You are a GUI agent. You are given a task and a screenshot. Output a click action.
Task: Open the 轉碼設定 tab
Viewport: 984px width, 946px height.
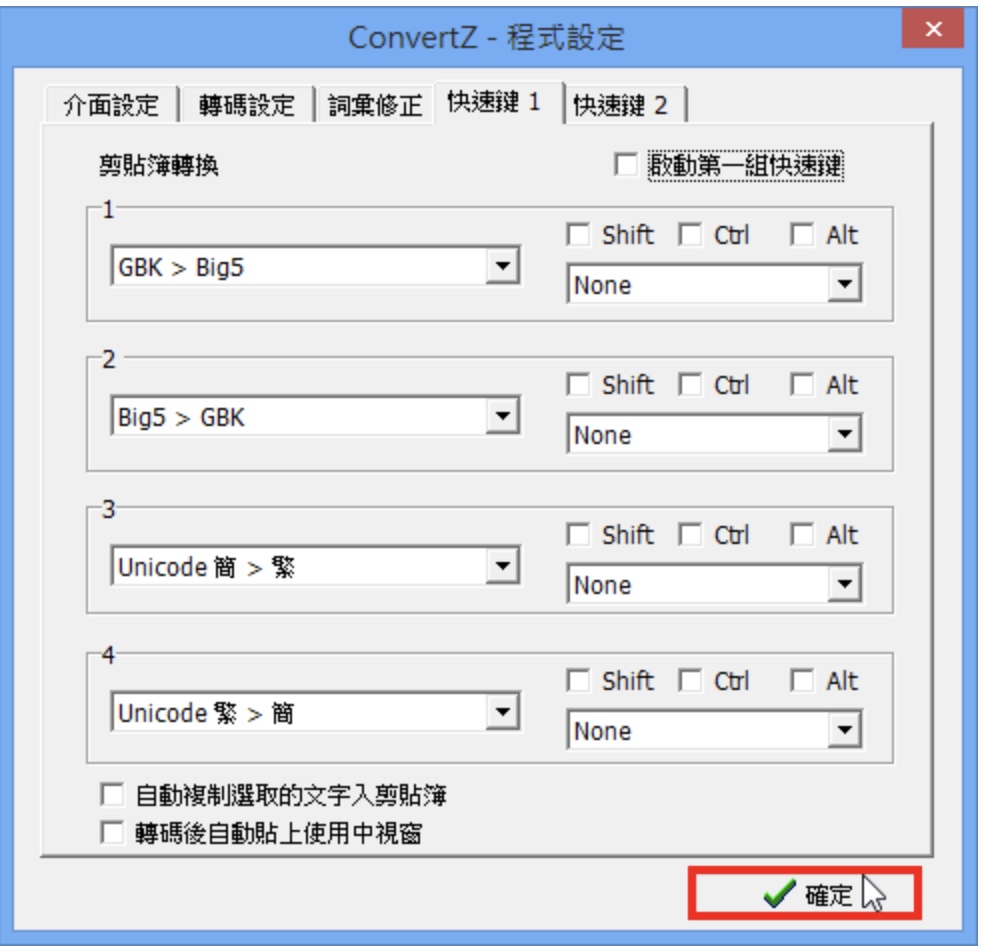[x=246, y=105]
